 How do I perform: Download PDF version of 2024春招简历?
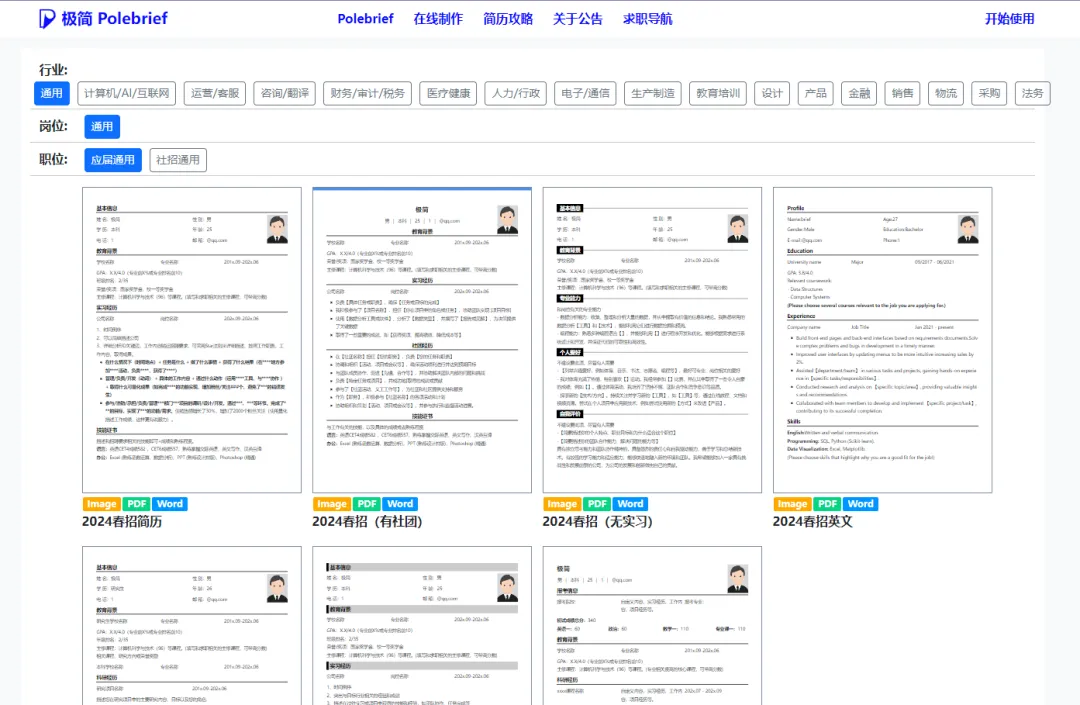pyautogui.click(x=137, y=504)
